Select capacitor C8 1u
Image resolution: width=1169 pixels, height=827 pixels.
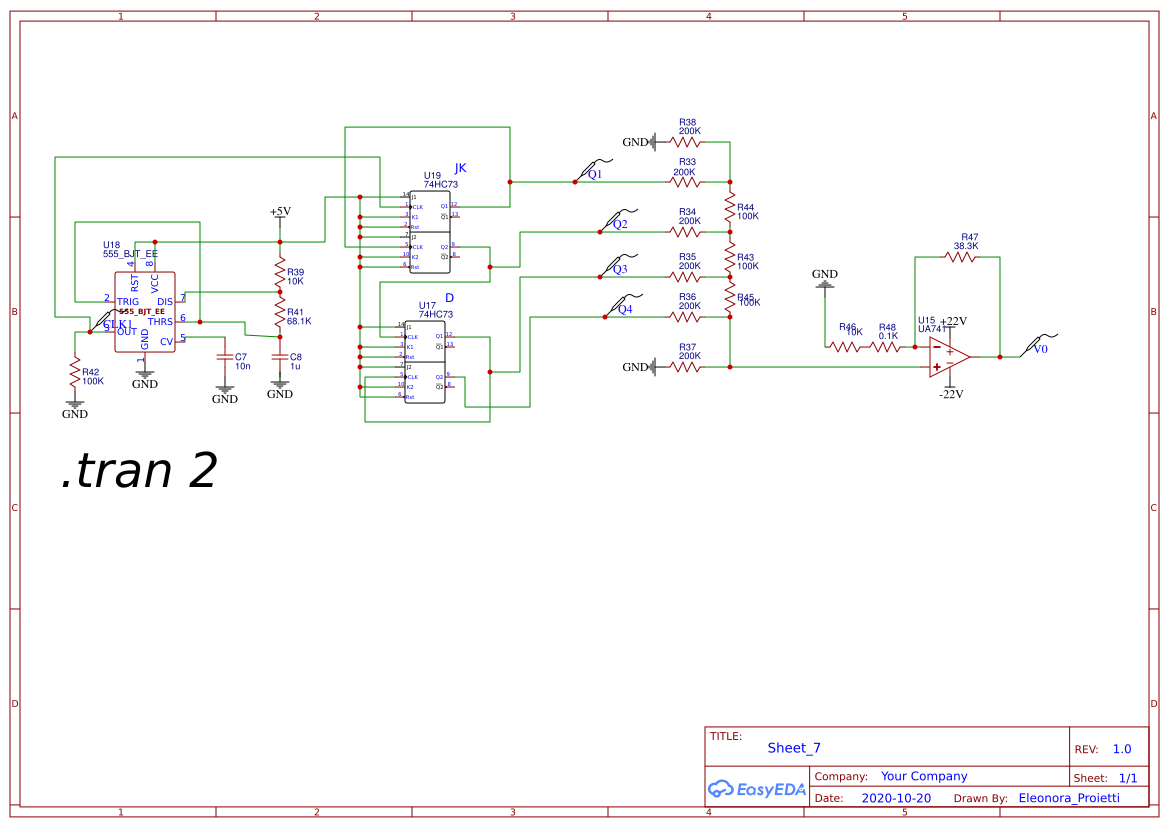pos(280,355)
